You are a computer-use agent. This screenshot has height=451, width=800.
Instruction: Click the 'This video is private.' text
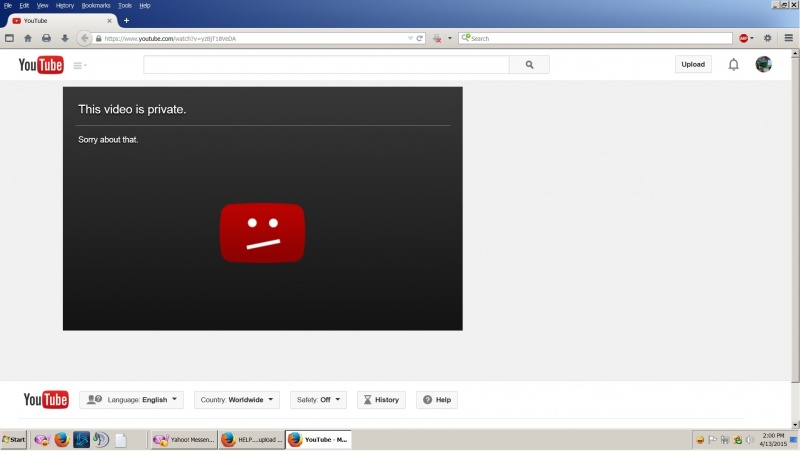click(132, 109)
